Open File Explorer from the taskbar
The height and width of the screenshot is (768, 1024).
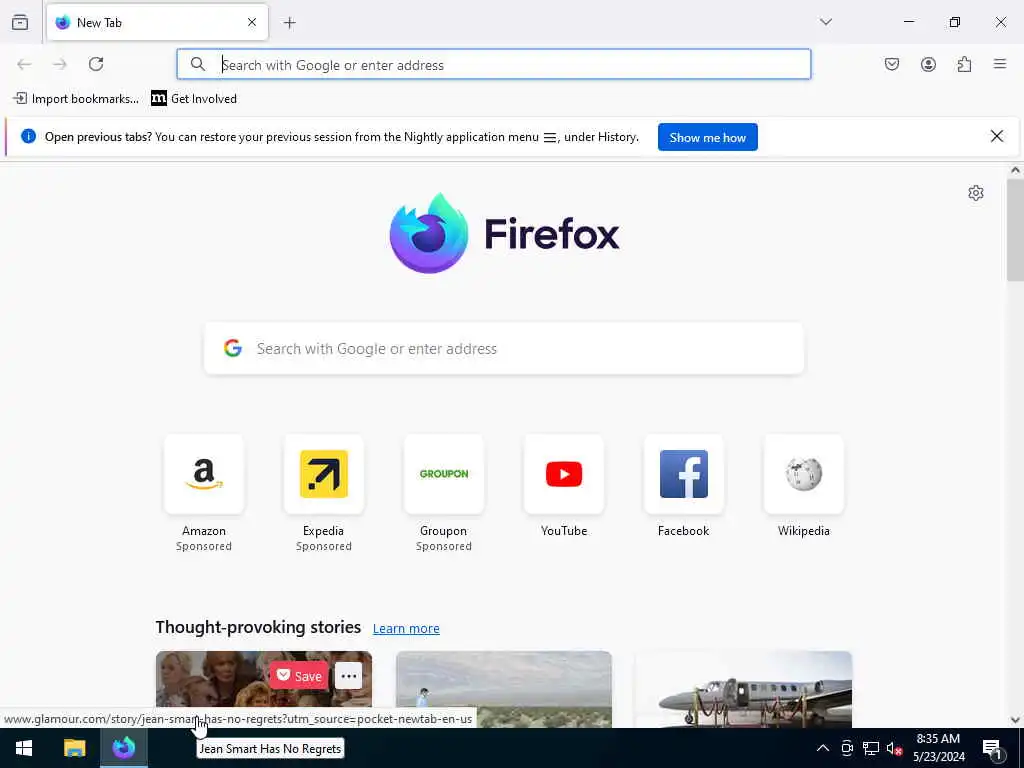pyautogui.click(x=74, y=748)
